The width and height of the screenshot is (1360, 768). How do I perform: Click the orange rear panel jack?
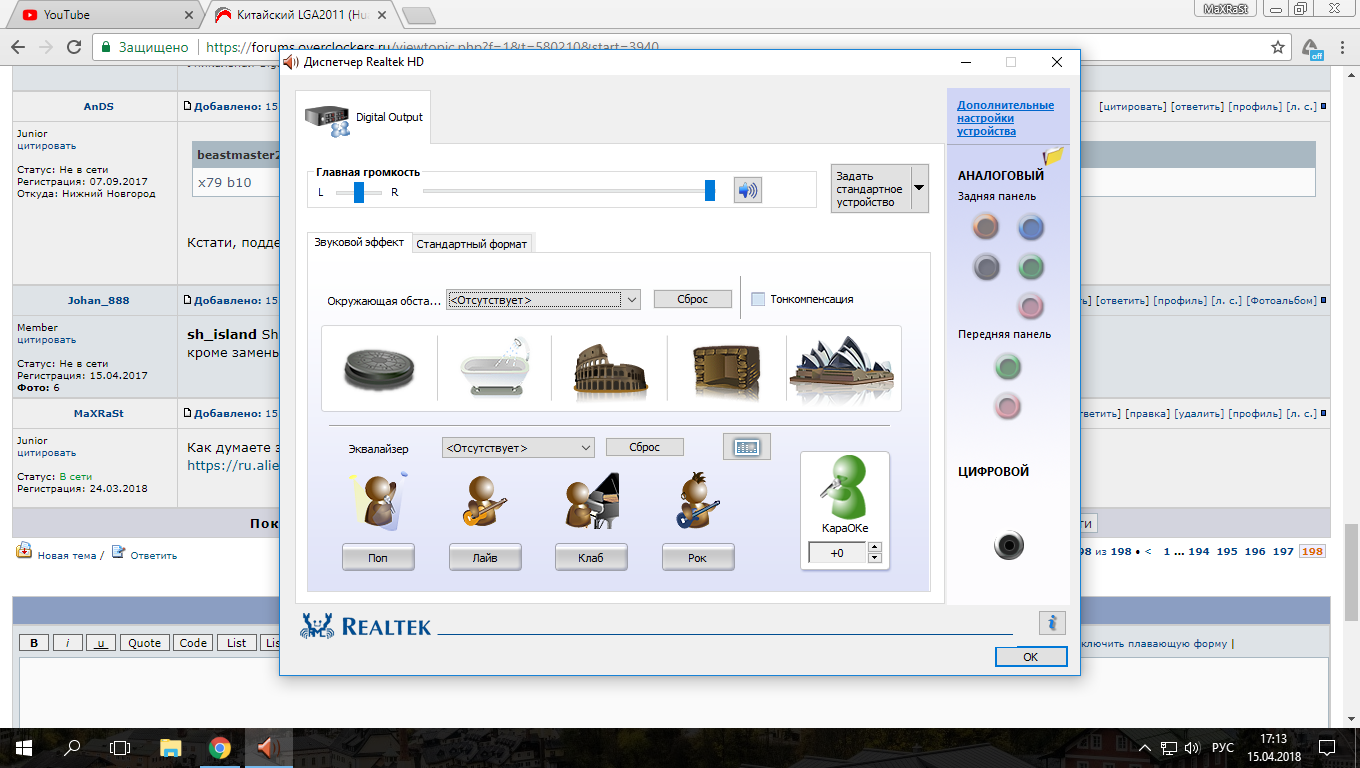pyautogui.click(x=986, y=228)
